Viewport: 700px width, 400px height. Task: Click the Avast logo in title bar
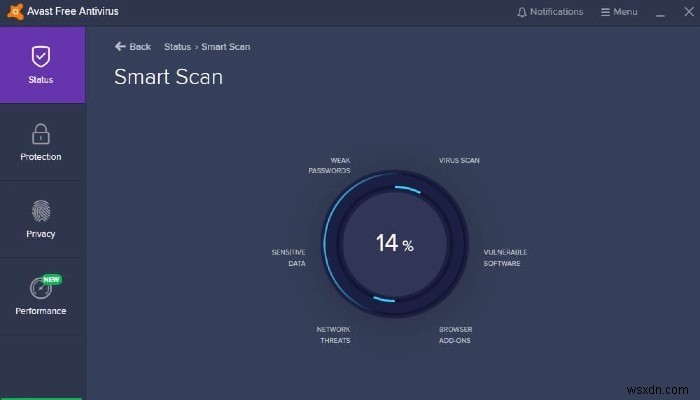[x=15, y=11]
